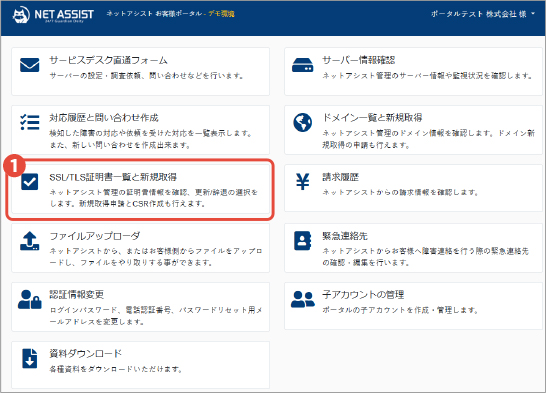This screenshot has height=393, width=546.
Task: Open the ファイルアップローダ title
Action: coord(95,236)
